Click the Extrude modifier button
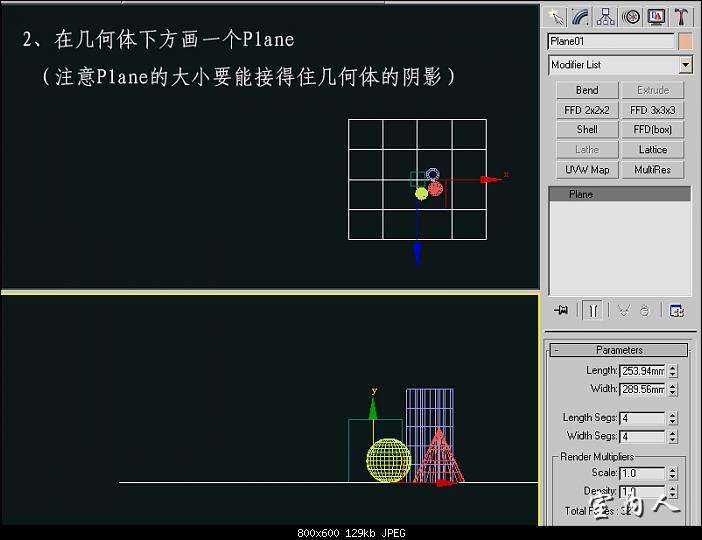Image resolution: width=702 pixels, height=540 pixels. point(652,90)
